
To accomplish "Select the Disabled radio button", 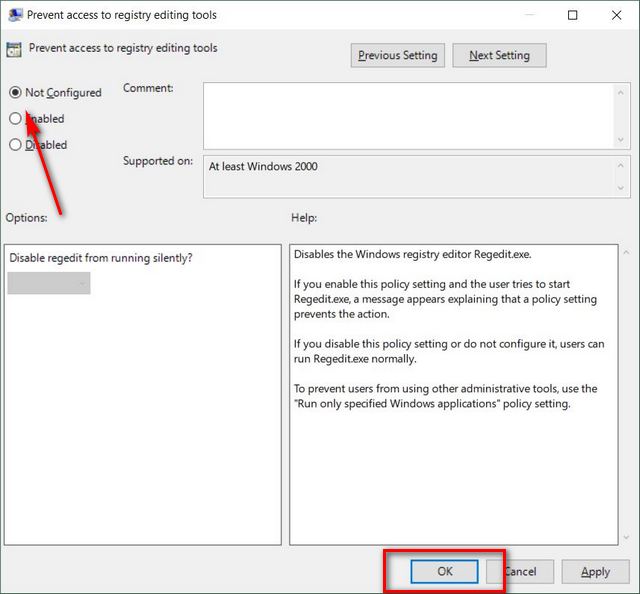I will tap(15, 145).
